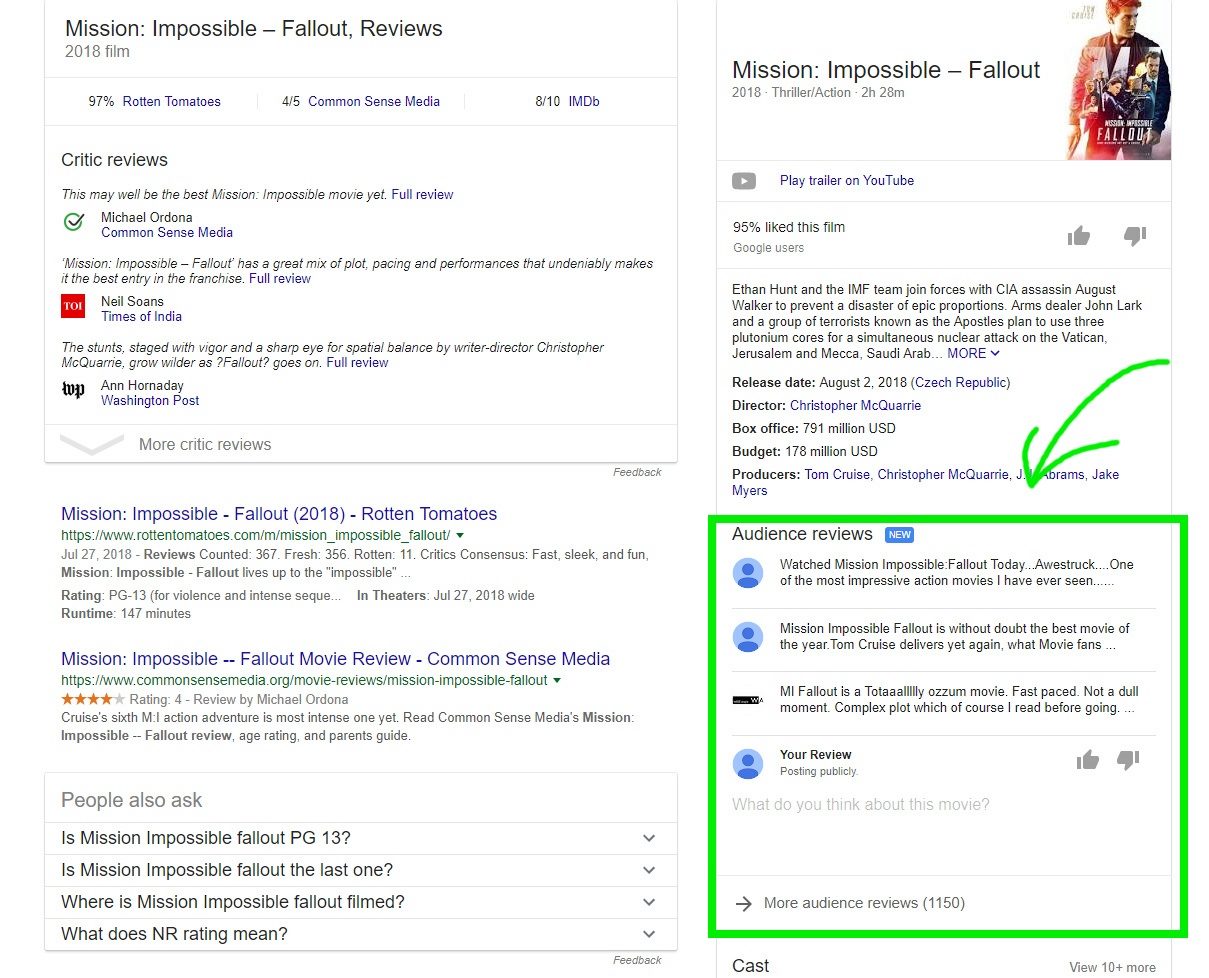This screenshot has height=978, width=1209.
Task: Open producer Tom Cruise link
Action: [x=837, y=474]
